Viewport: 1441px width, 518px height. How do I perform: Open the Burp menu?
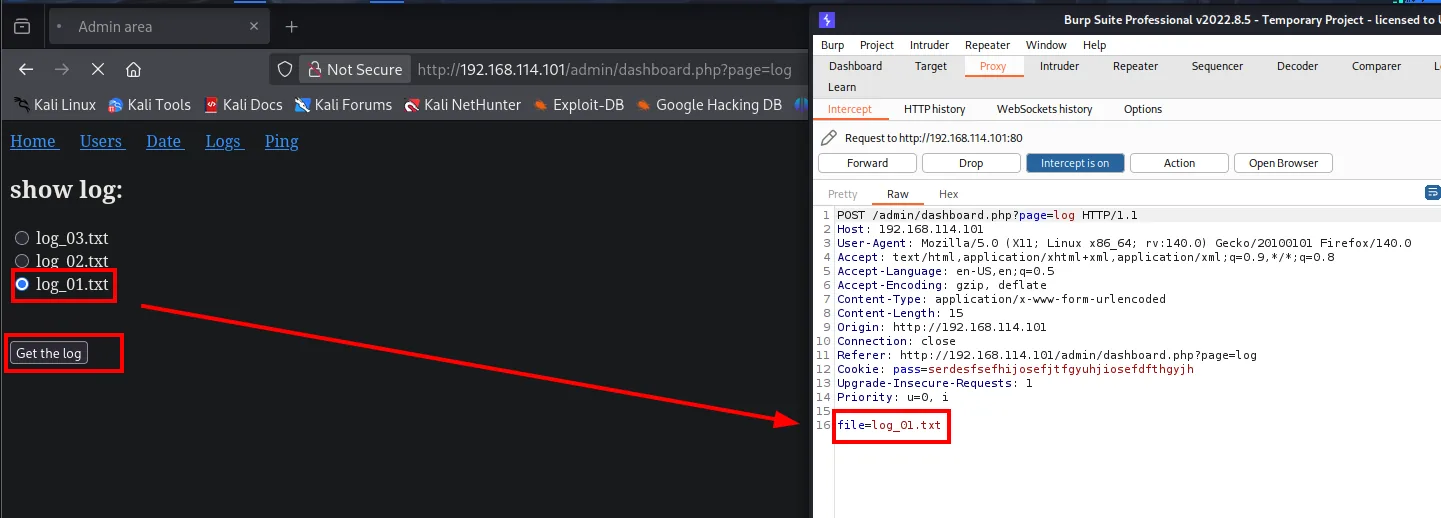click(x=832, y=45)
